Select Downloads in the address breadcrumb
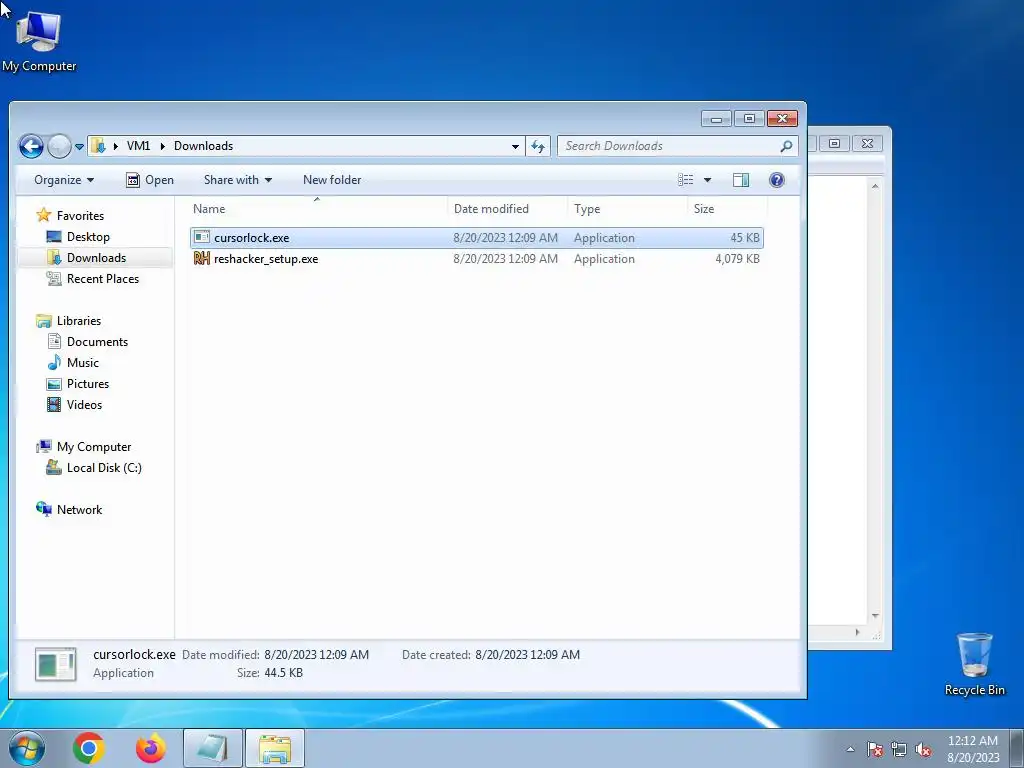Screen dimensions: 1024x768 (203, 146)
